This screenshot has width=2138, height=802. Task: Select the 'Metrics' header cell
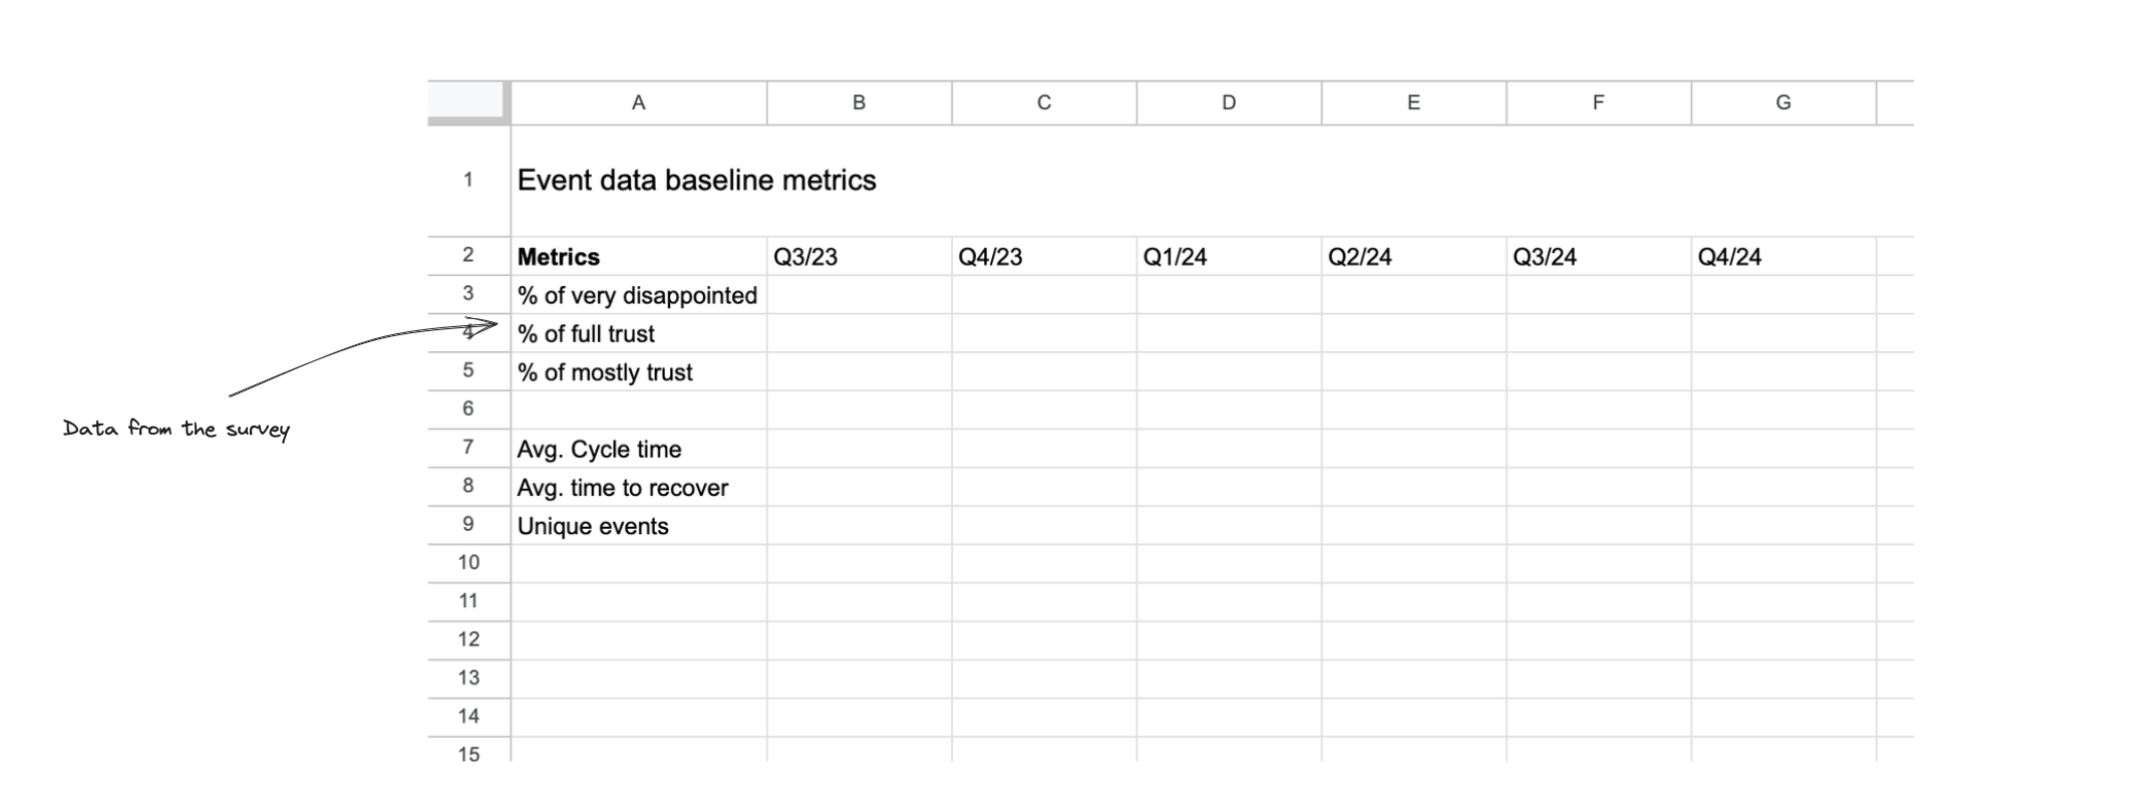pyautogui.click(x=558, y=256)
